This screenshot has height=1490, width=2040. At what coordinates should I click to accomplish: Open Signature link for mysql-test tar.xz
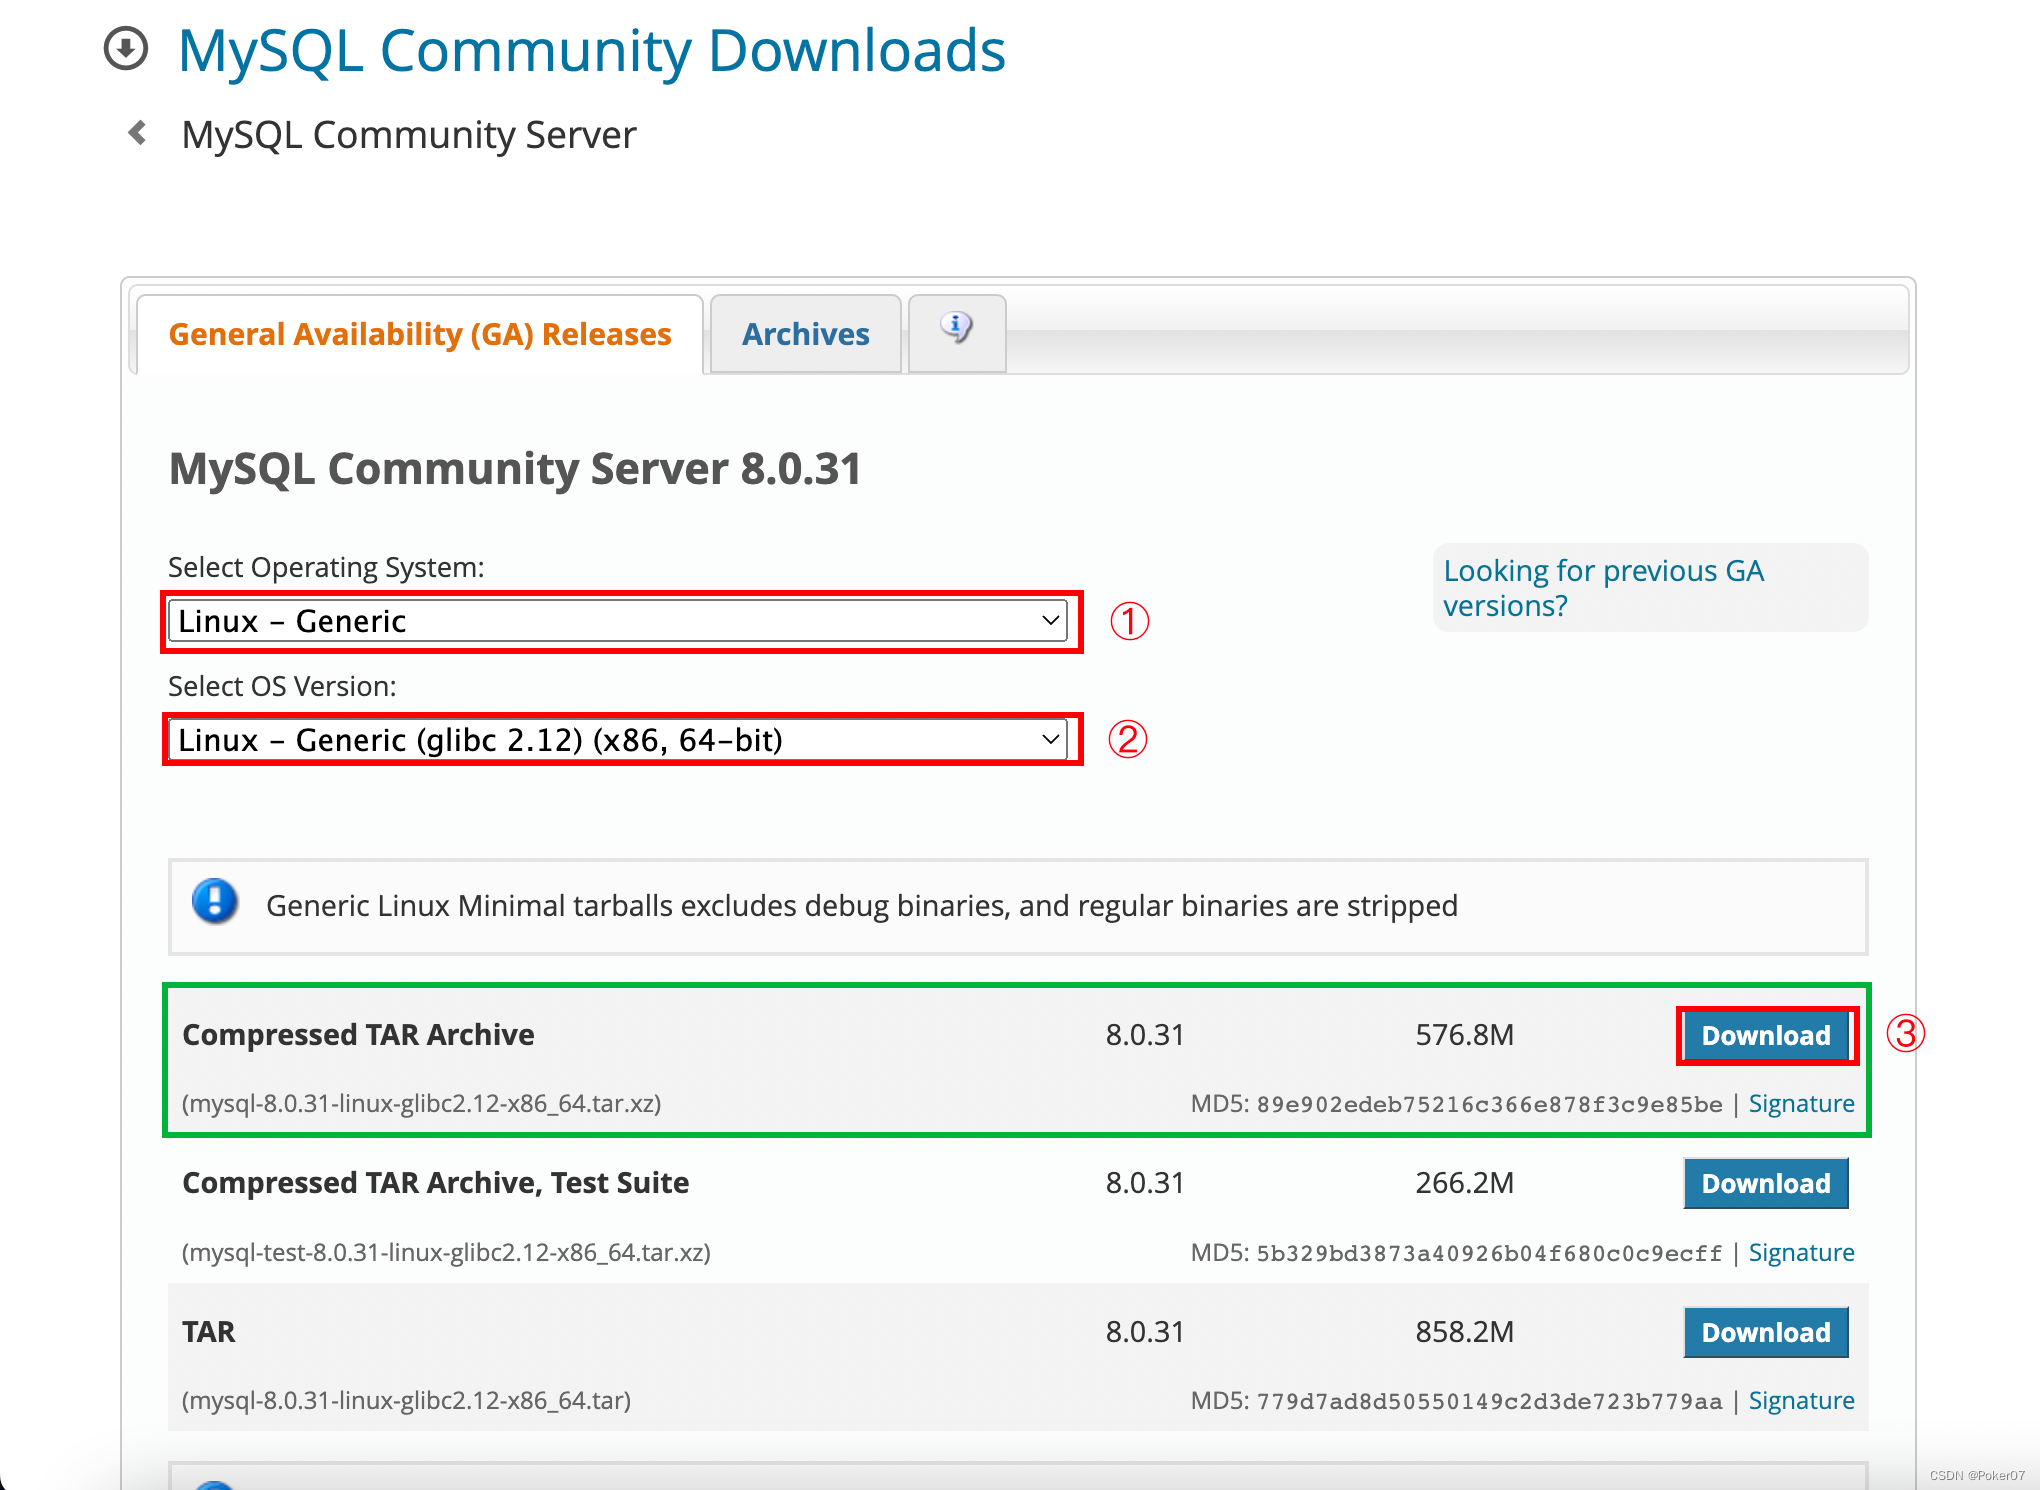pos(1801,1253)
